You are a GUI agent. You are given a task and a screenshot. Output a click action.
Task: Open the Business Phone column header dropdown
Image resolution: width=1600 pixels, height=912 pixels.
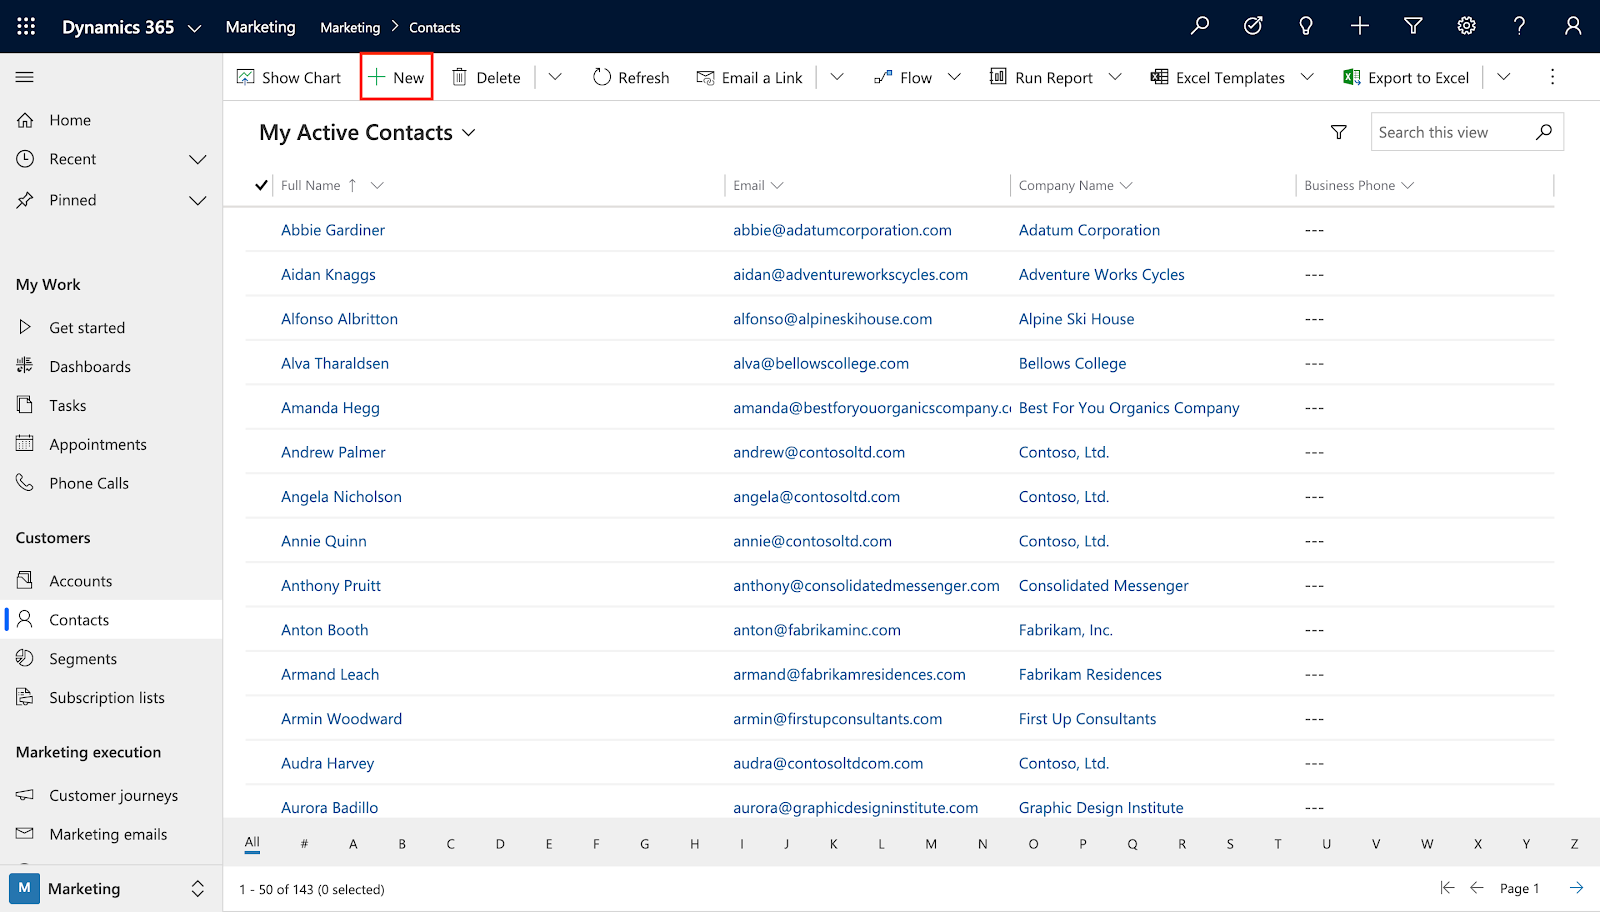click(1408, 185)
